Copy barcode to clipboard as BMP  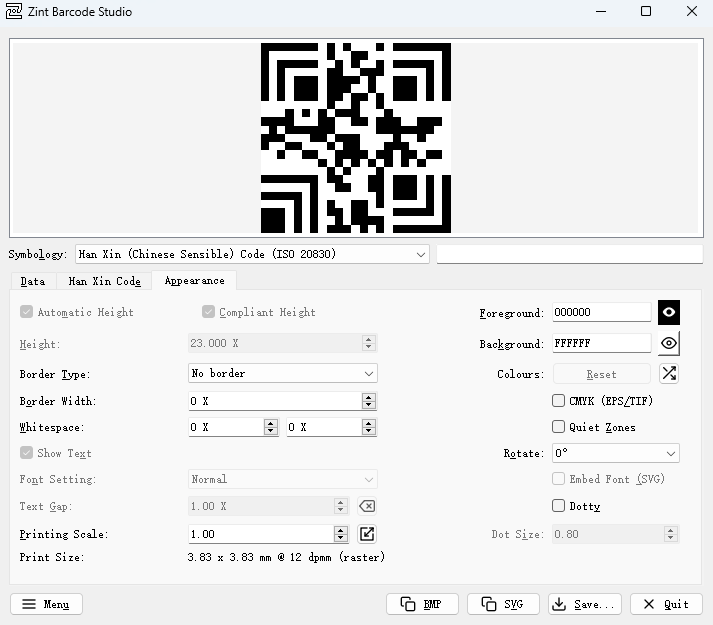pyautogui.click(x=422, y=604)
